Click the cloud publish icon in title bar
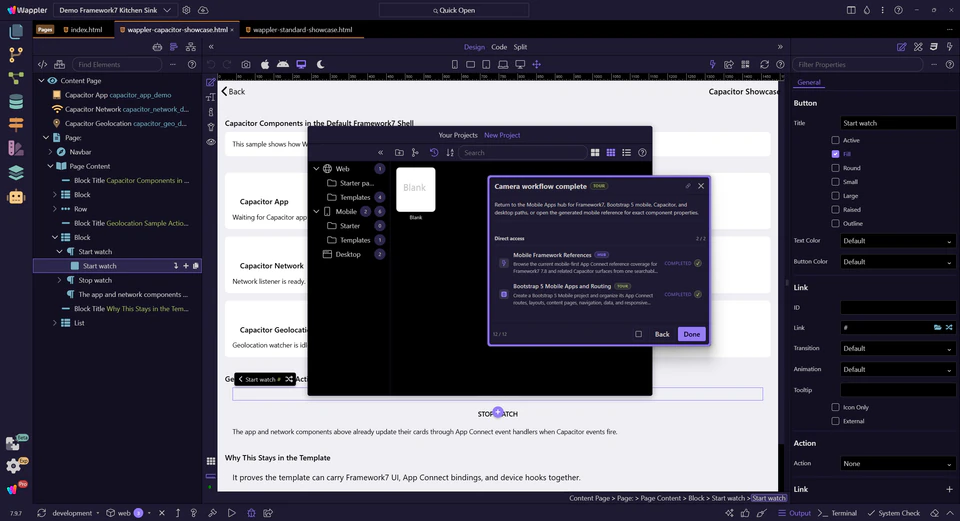The image size is (960, 521). pyautogui.click(x=203, y=10)
